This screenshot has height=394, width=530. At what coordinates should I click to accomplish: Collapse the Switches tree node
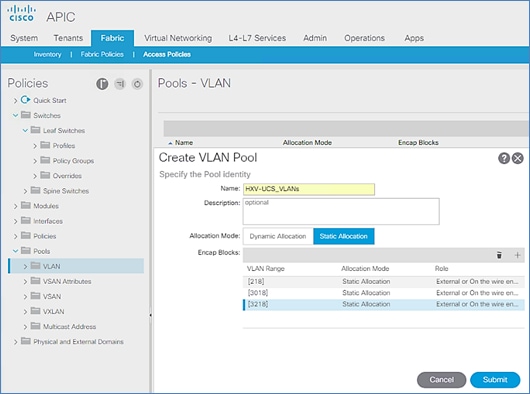(x=15, y=116)
